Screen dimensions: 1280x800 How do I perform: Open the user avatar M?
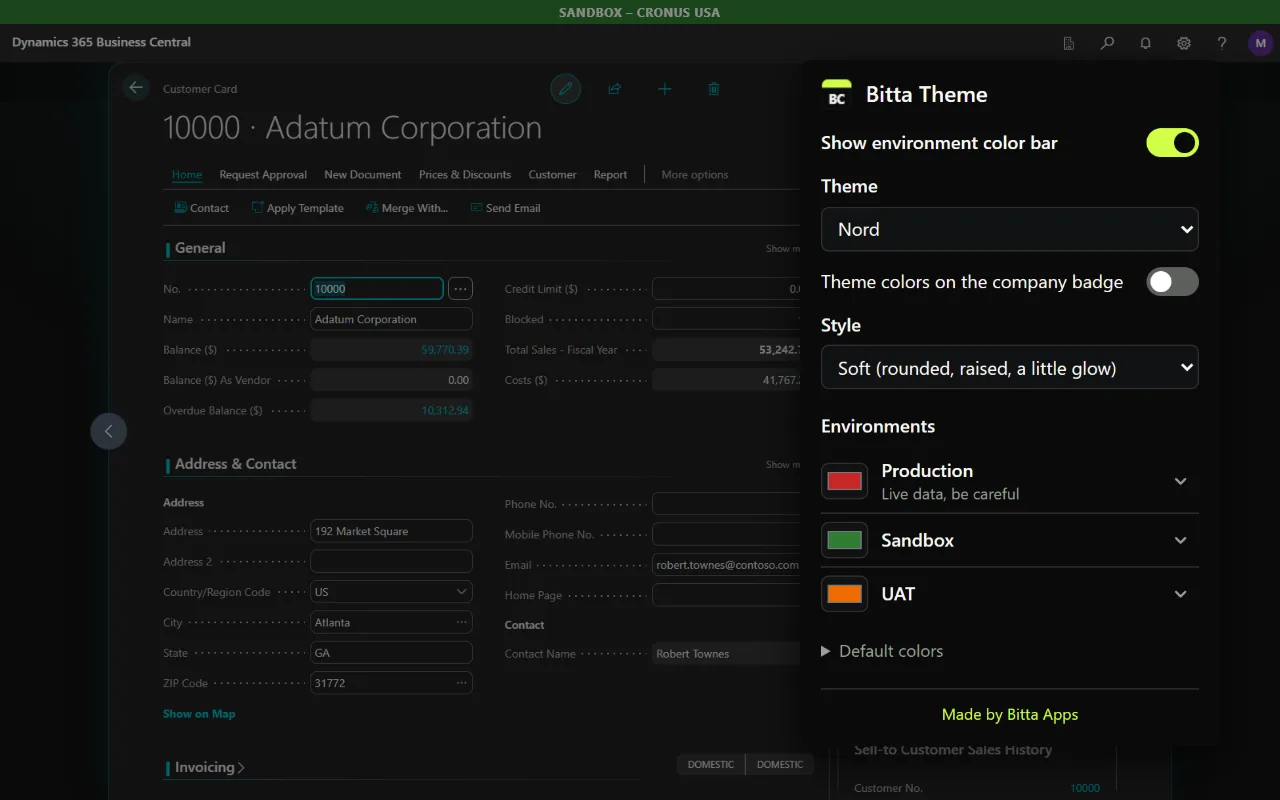coord(1260,43)
